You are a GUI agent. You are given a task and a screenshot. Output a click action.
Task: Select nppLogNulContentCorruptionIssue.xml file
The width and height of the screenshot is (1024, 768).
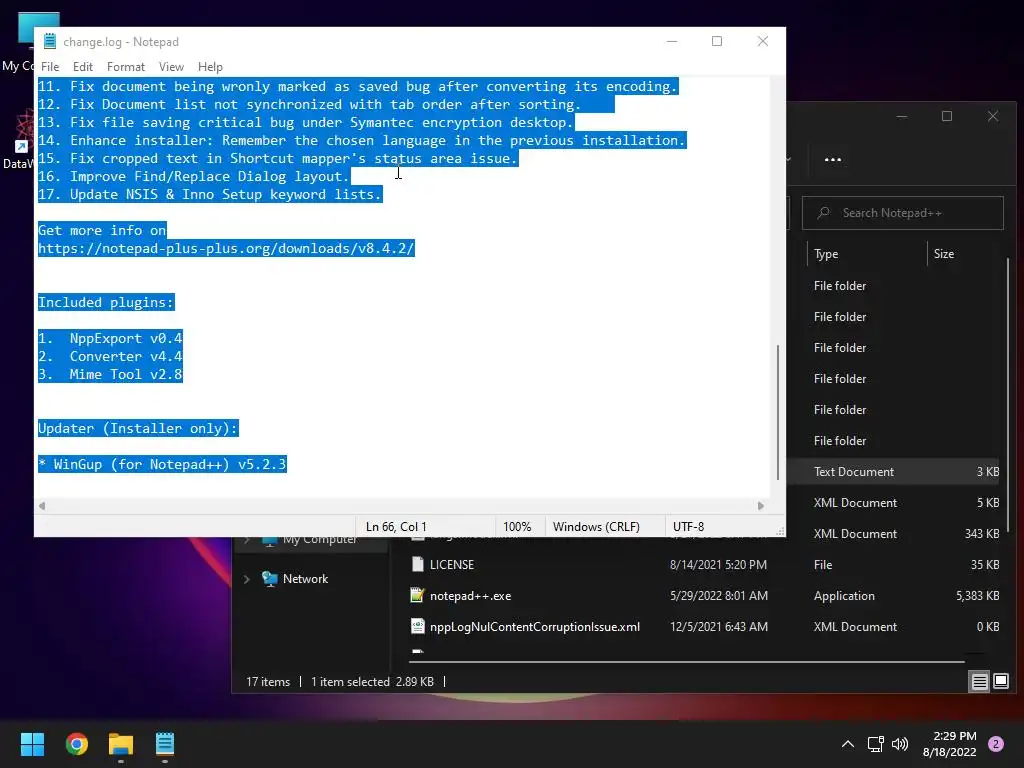535,627
